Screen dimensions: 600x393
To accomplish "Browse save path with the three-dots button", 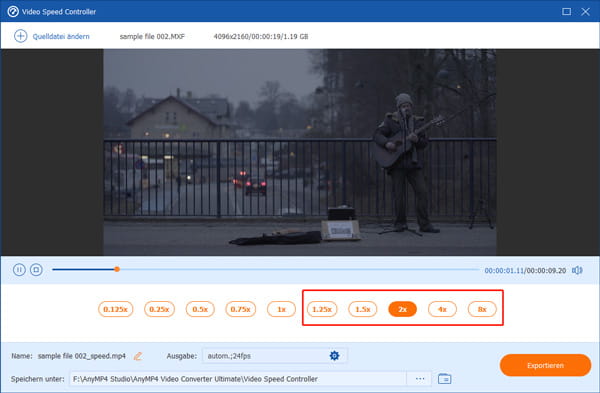I will [x=420, y=379].
